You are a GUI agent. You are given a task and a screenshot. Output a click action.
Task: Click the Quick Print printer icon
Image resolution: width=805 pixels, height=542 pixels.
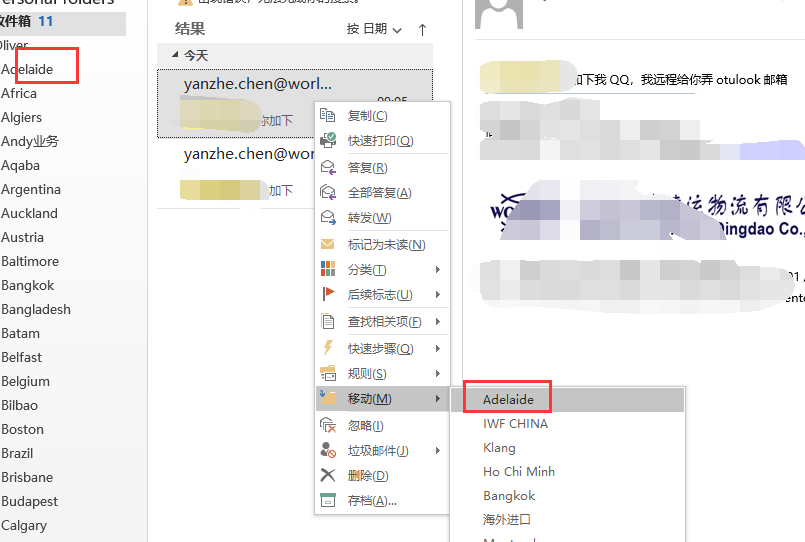point(328,140)
